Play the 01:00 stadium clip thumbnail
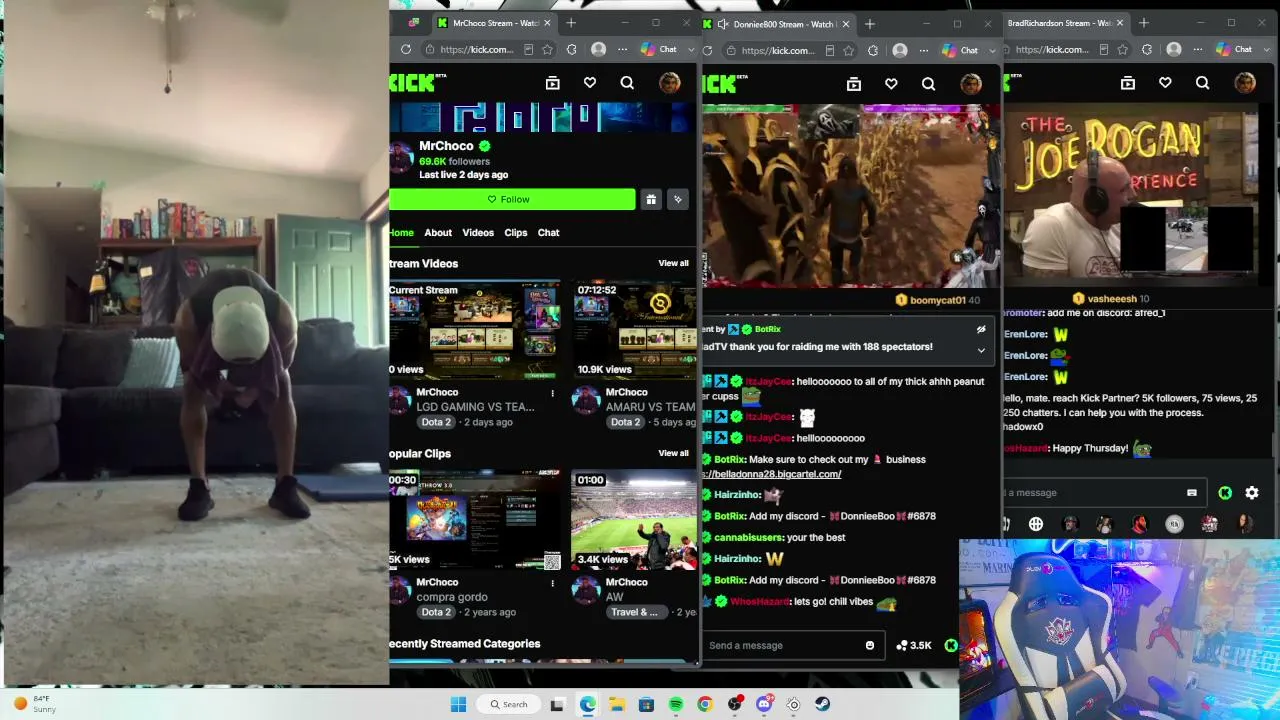This screenshot has width=1280, height=720. 634,520
